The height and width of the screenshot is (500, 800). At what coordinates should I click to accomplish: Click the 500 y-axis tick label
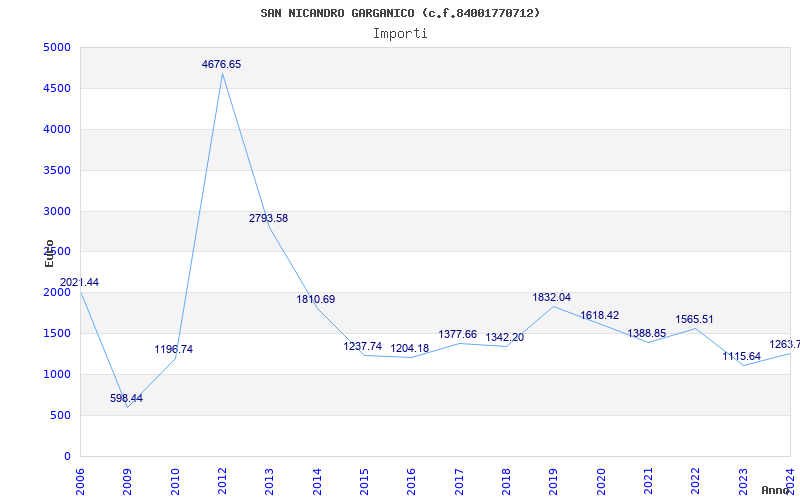pyautogui.click(x=60, y=415)
